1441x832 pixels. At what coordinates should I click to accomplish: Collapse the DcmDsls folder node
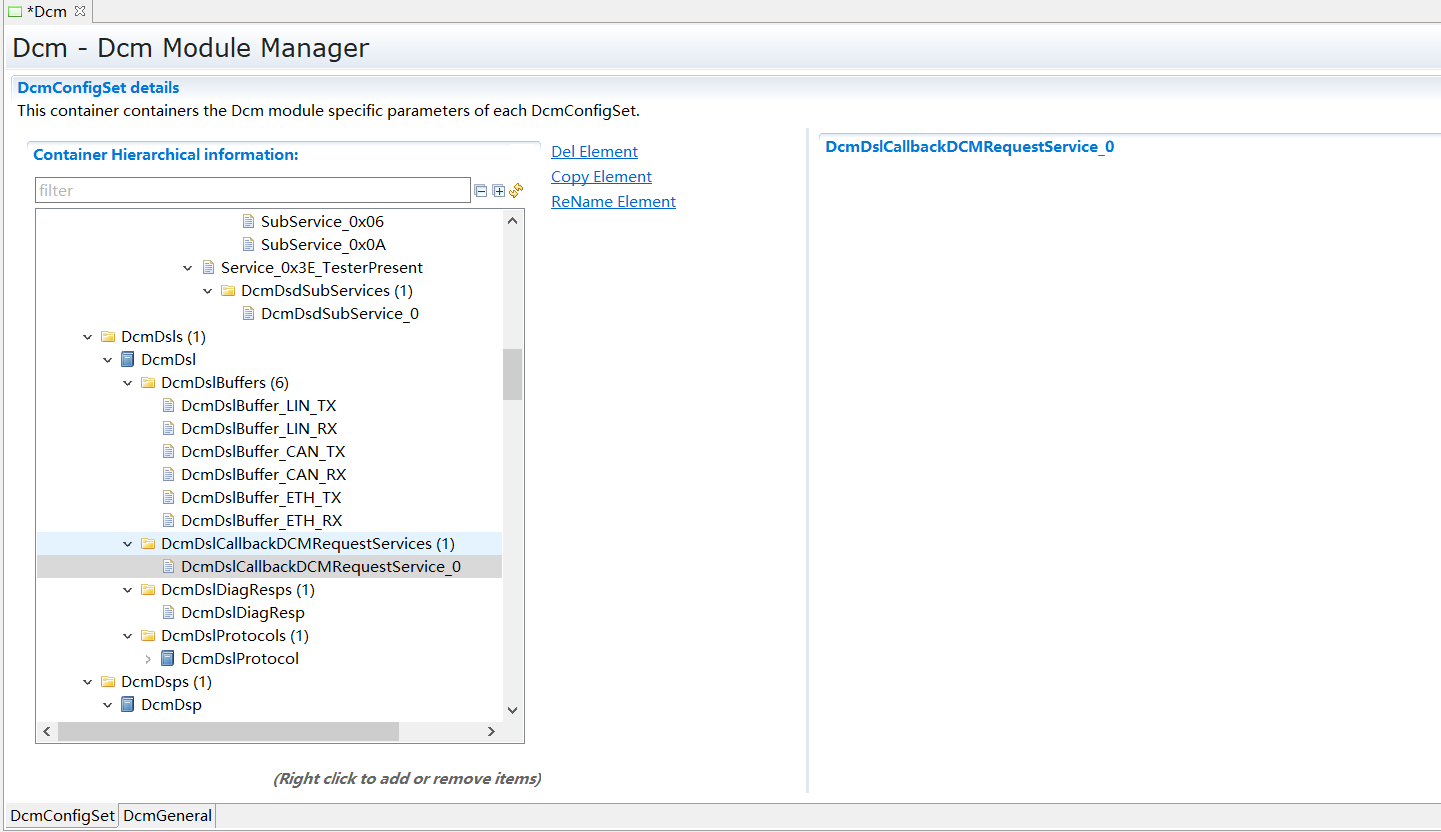coord(88,336)
